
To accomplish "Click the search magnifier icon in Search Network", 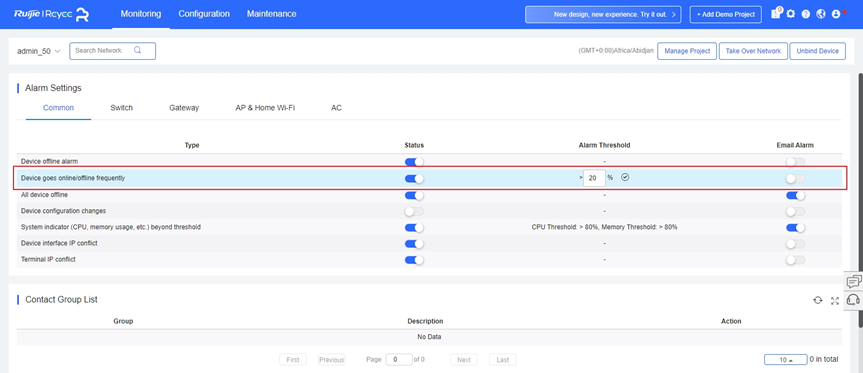I will (x=138, y=50).
